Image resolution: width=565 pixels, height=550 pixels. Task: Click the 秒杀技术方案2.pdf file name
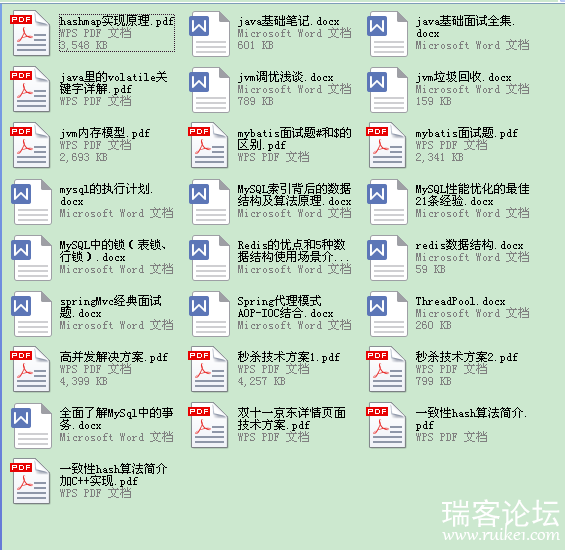pyautogui.click(x=467, y=357)
